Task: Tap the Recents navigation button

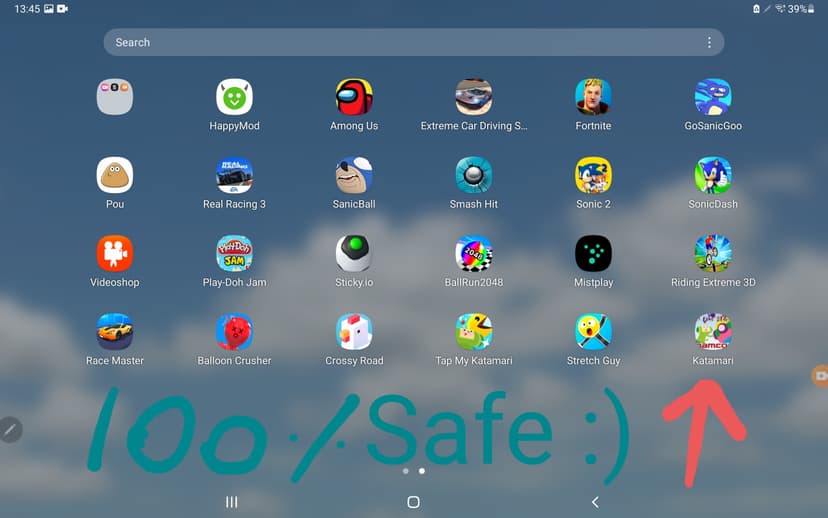Action: (x=231, y=502)
